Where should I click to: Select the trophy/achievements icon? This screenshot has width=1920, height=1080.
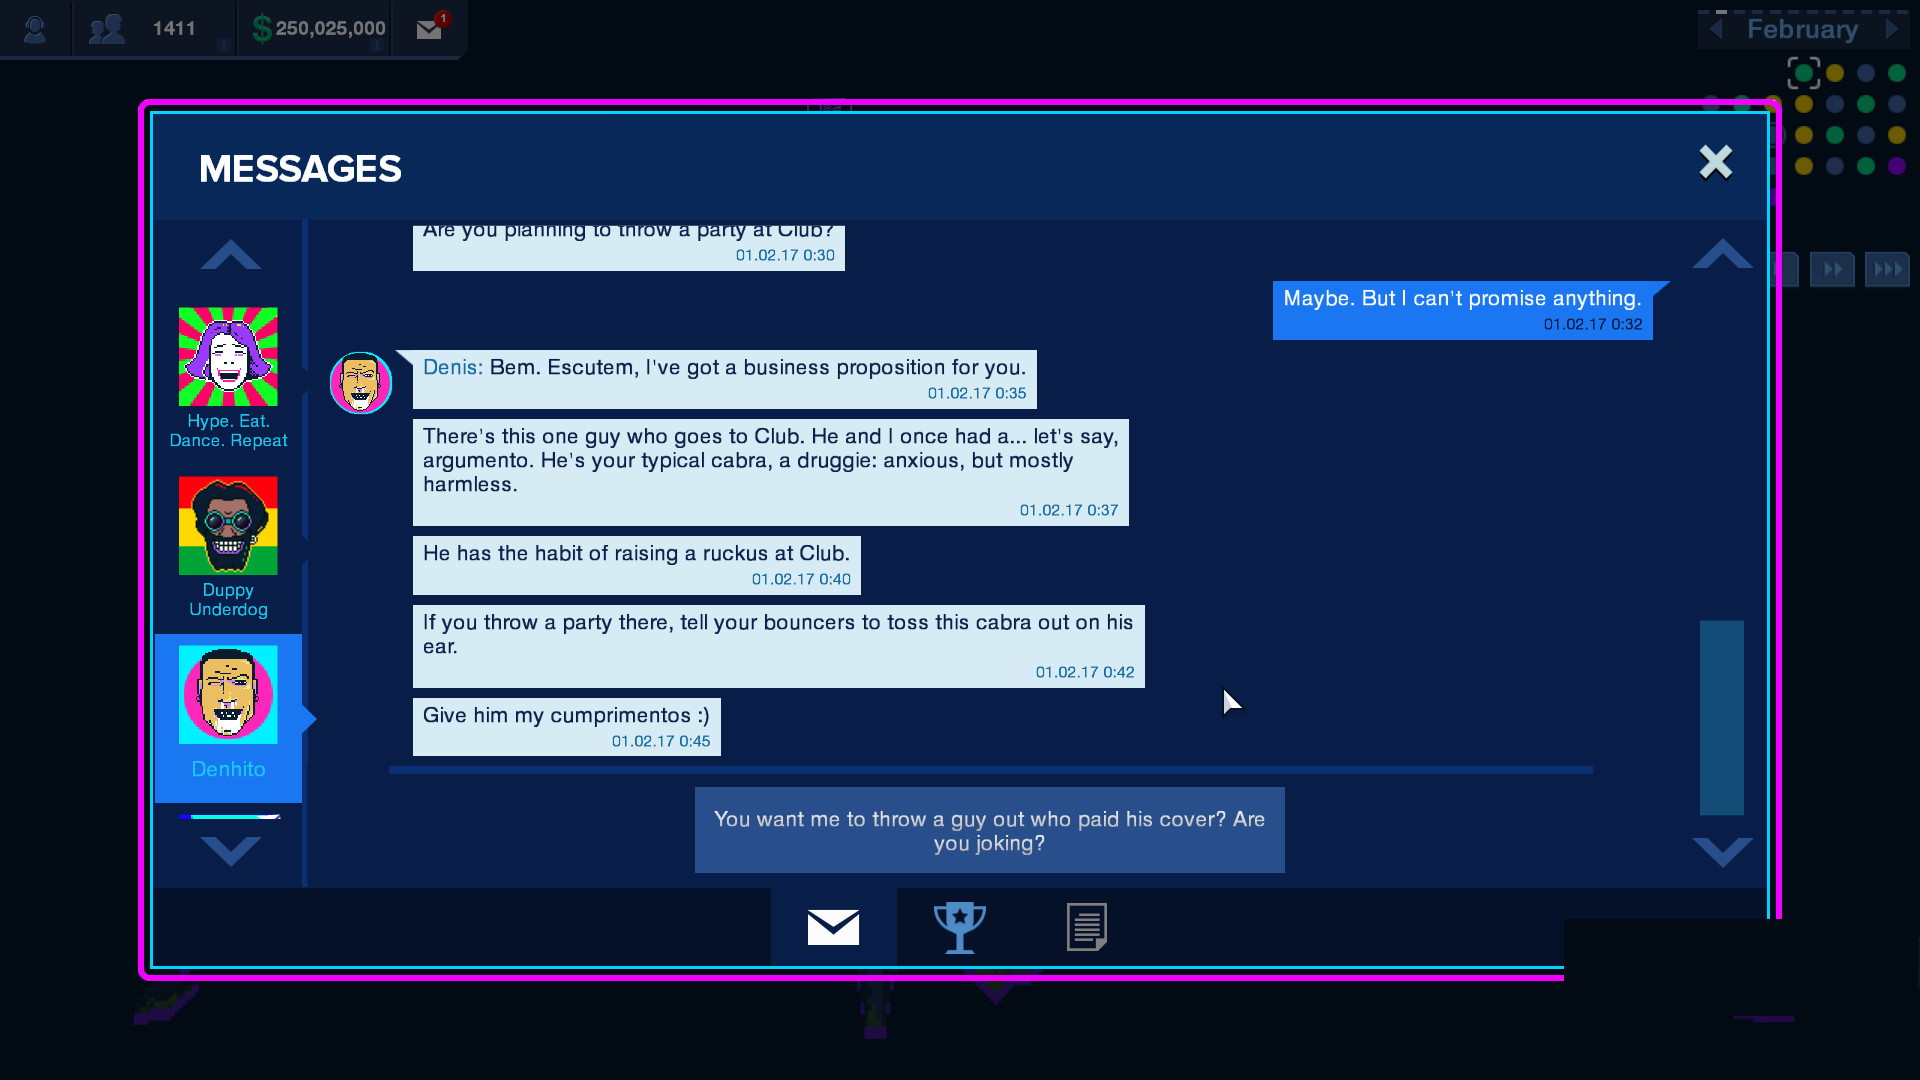pos(957,926)
